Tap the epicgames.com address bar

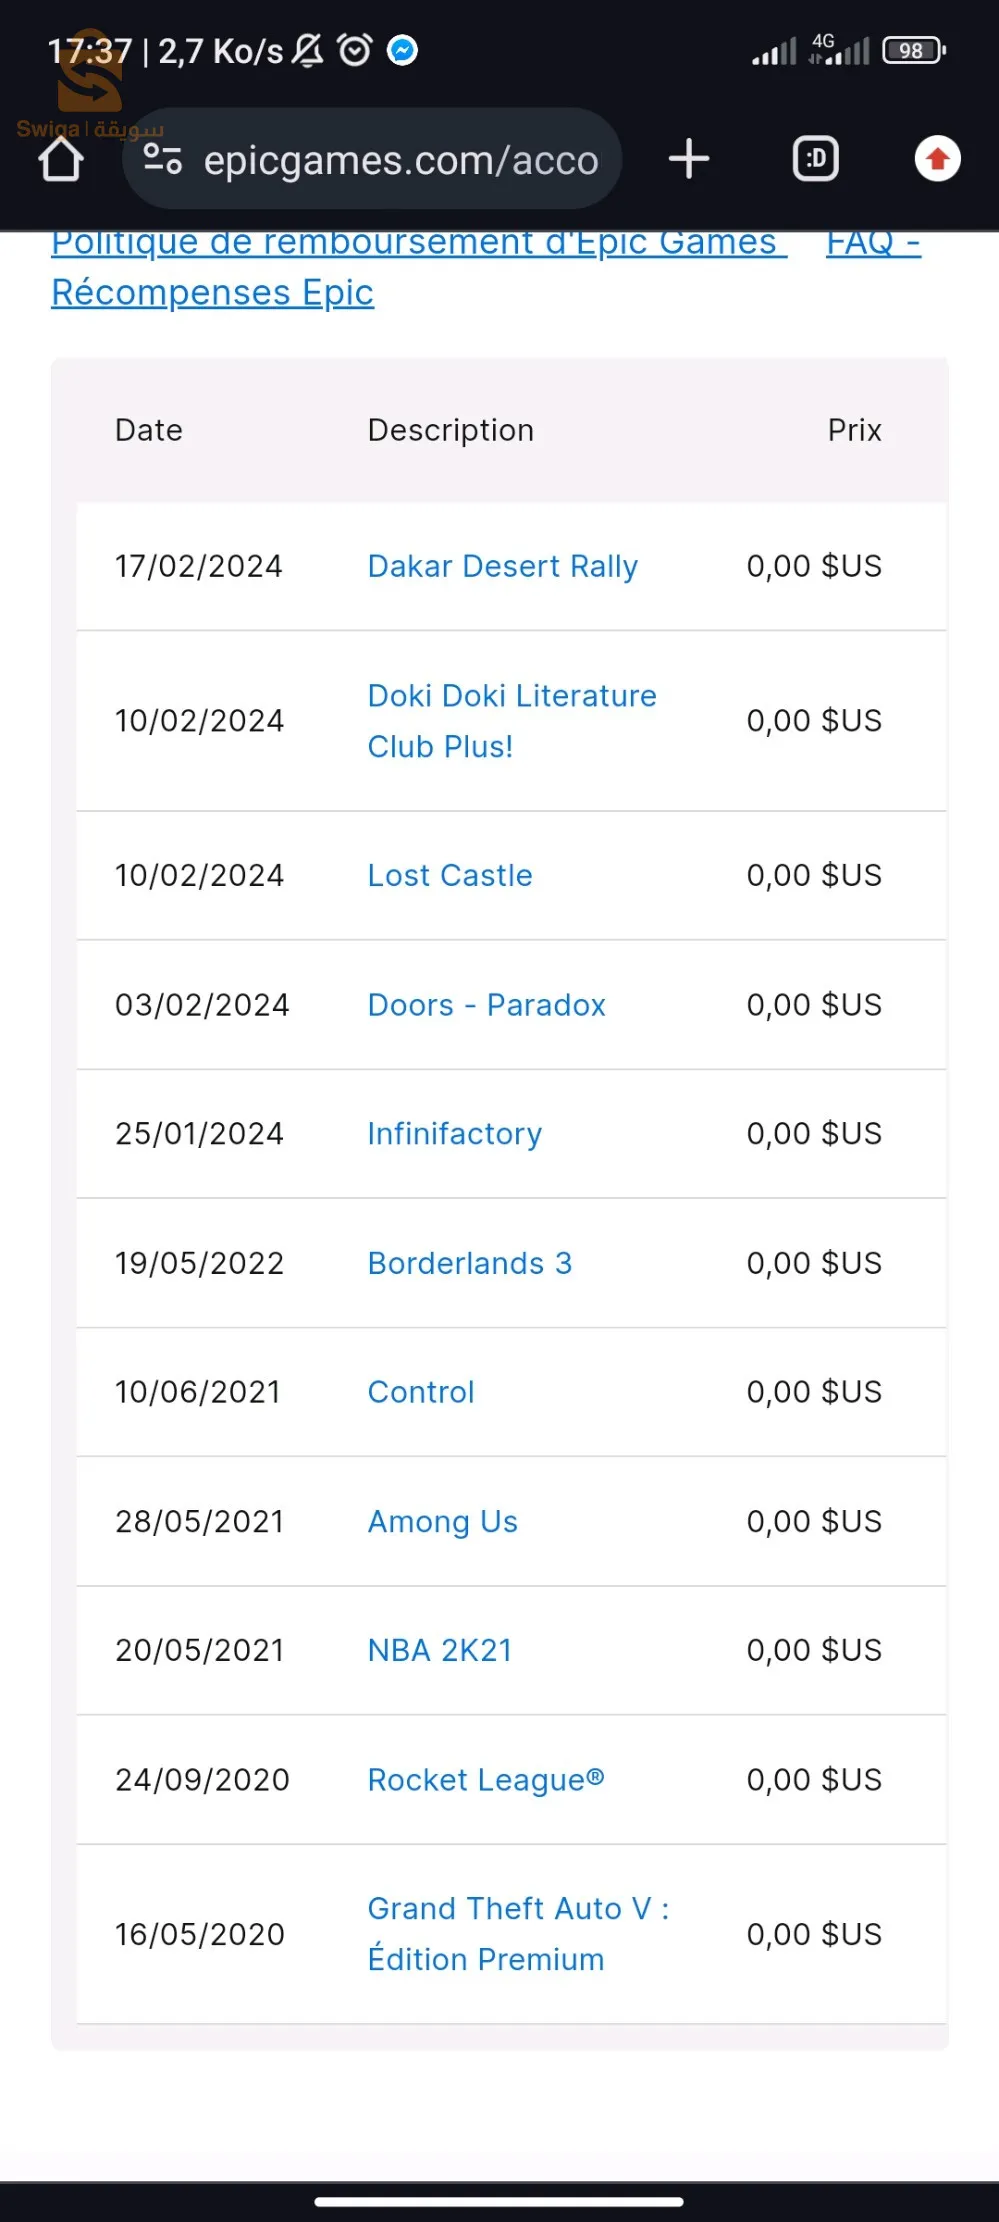[x=400, y=160]
